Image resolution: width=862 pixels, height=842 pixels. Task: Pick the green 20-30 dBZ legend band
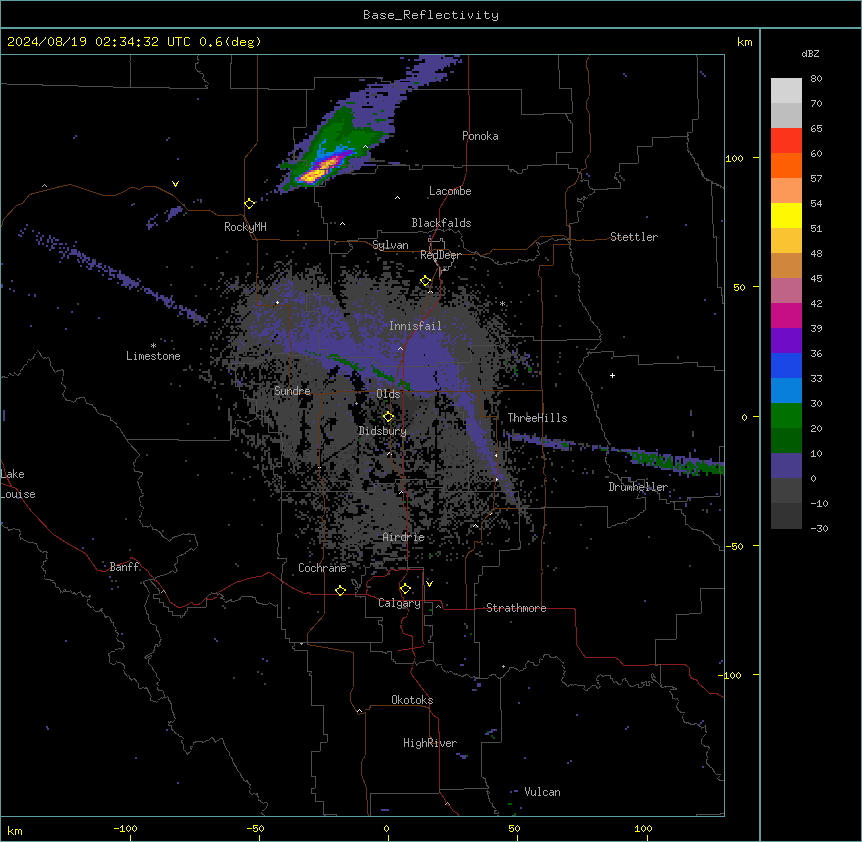(x=786, y=416)
